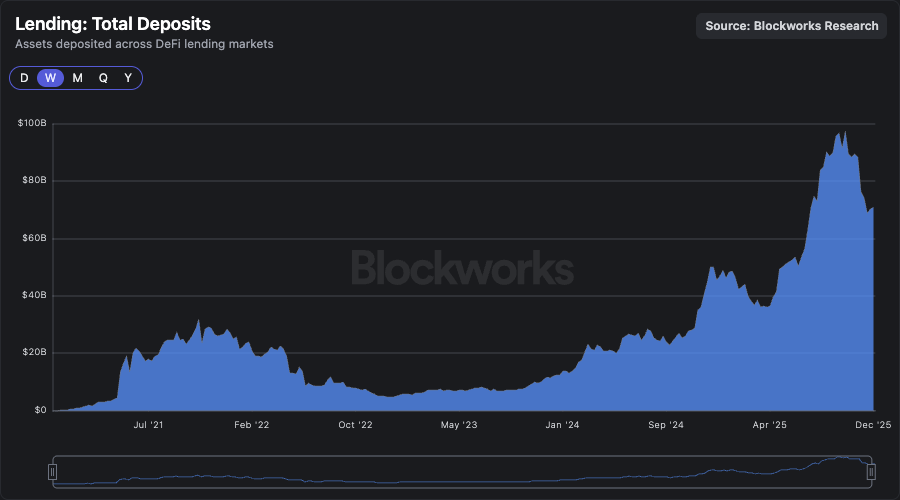This screenshot has width=900, height=500.
Task: Select the W weekly interval option
Action: tap(50, 78)
